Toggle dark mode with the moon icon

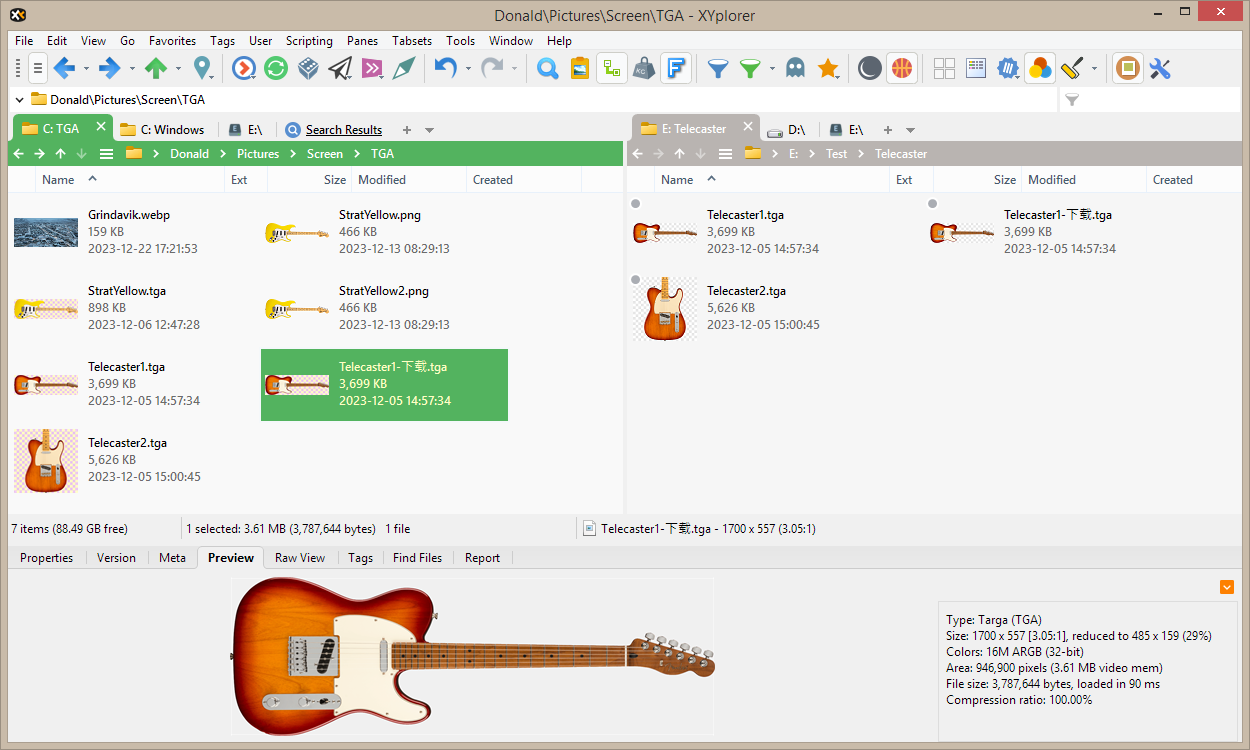tap(870, 68)
